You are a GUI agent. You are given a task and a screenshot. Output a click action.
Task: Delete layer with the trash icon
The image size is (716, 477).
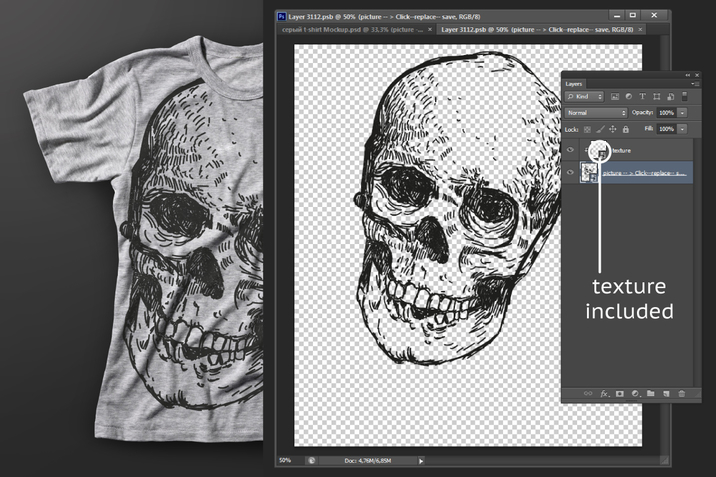point(682,394)
